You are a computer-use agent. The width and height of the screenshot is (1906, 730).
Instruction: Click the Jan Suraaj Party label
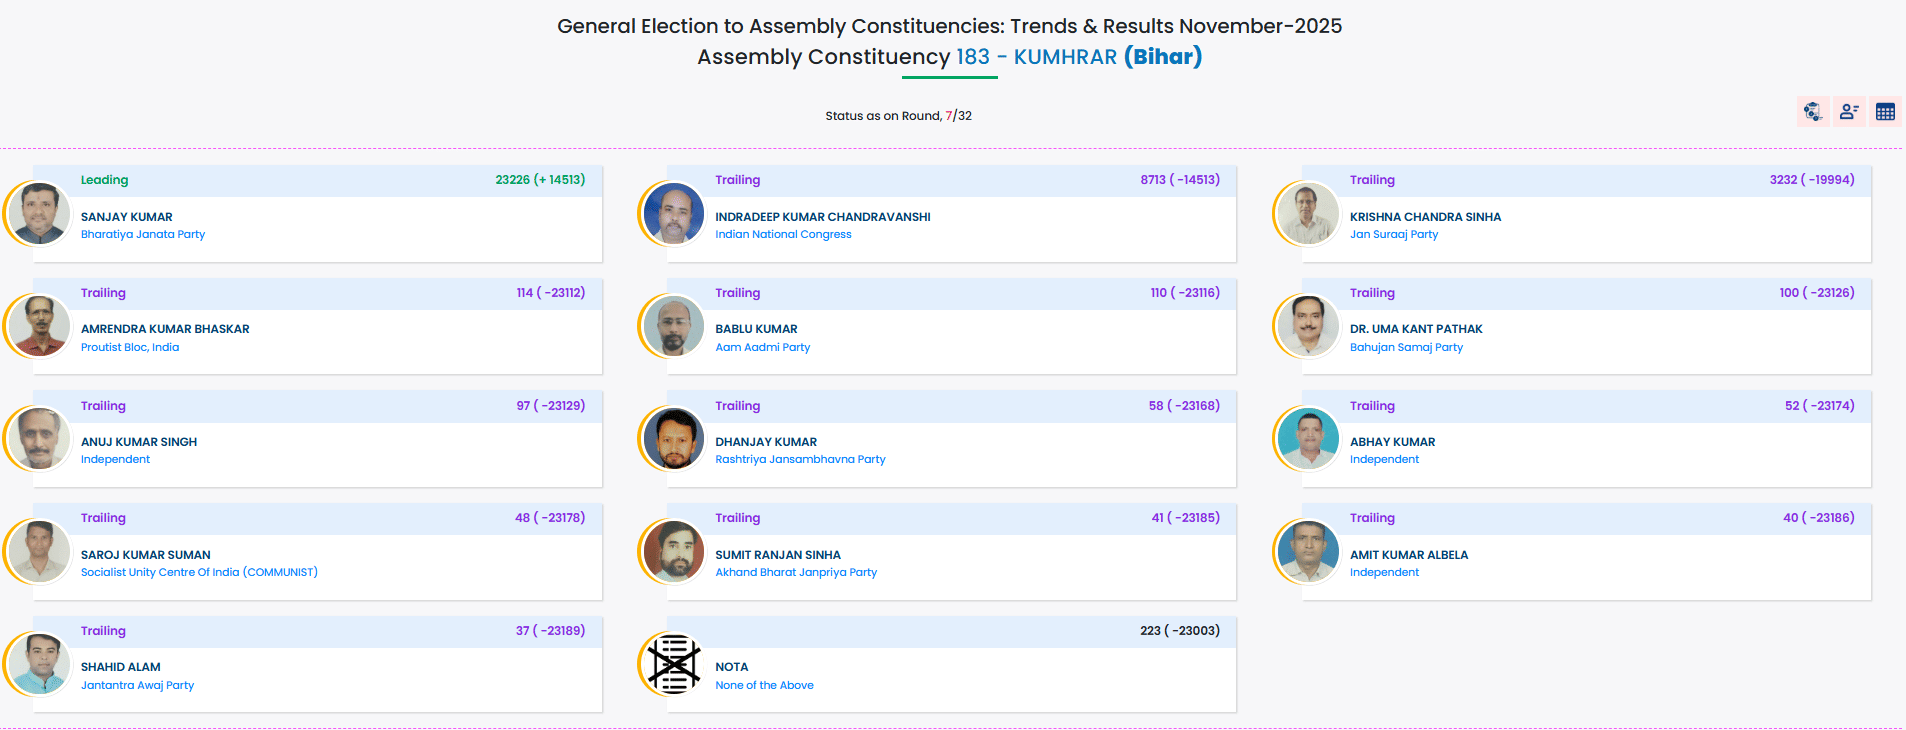1393,235
